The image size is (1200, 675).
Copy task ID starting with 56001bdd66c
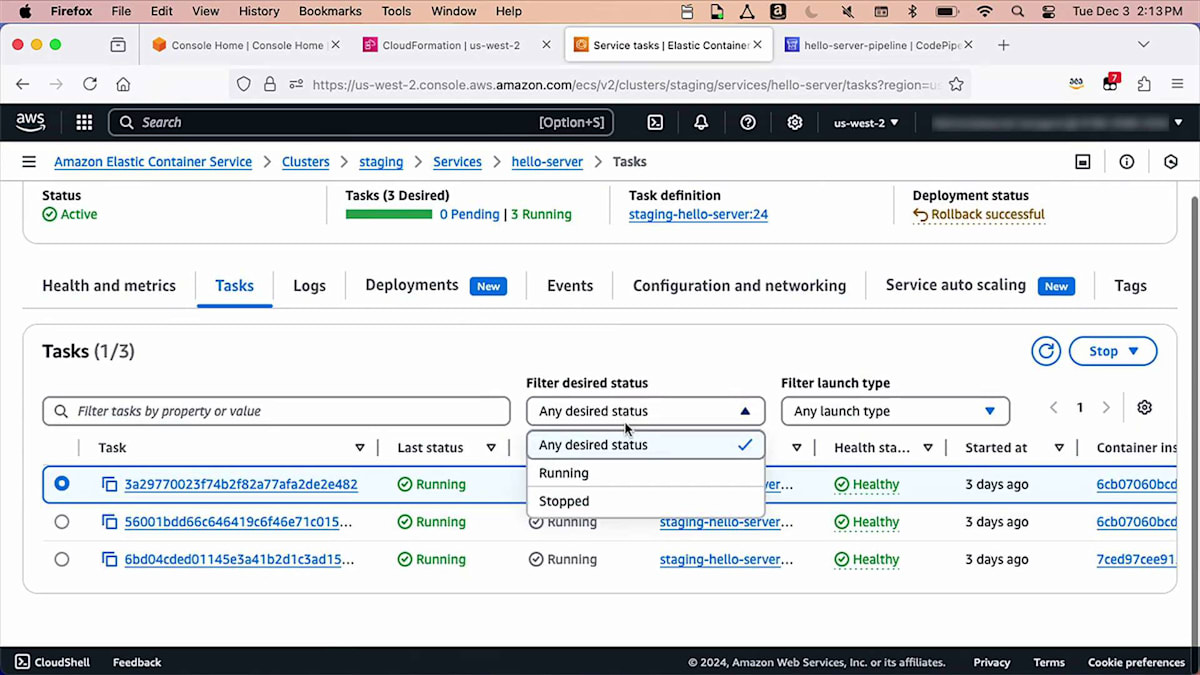[x=110, y=522]
